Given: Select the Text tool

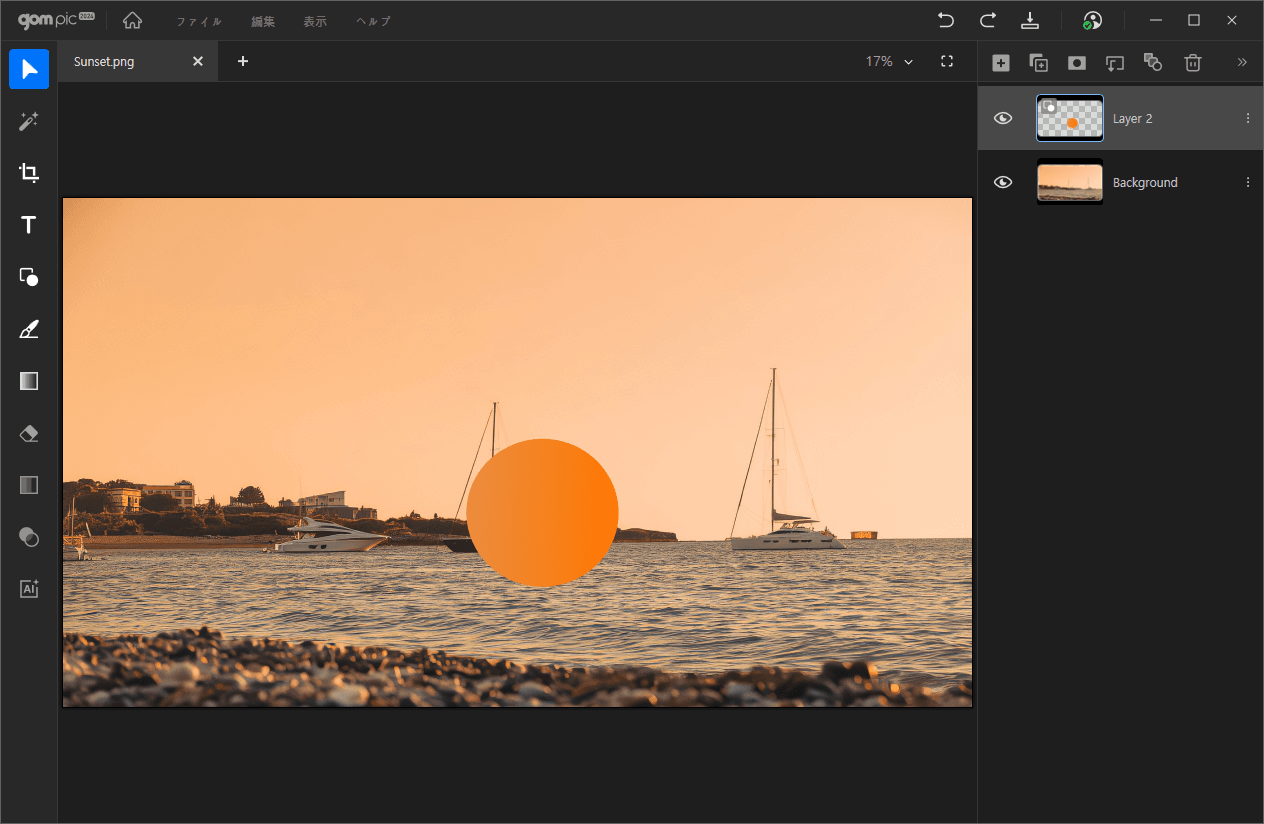Looking at the screenshot, I should 29,225.
